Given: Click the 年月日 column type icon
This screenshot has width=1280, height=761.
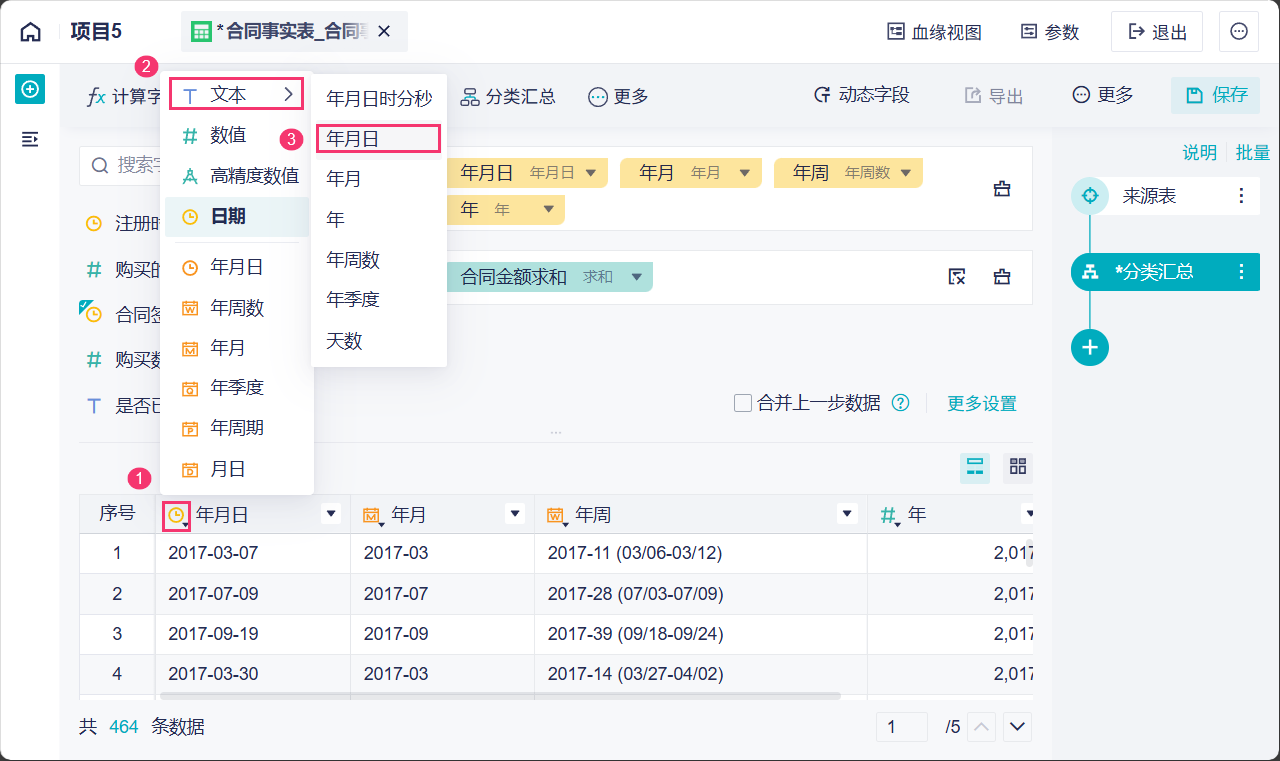Looking at the screenshot, I should pos(177,516).
